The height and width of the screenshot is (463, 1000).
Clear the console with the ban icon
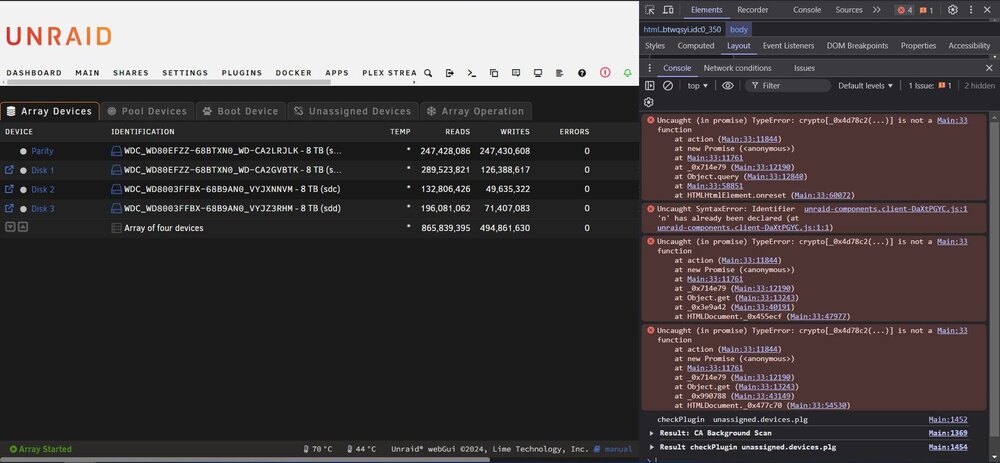(x=668, y=85)
